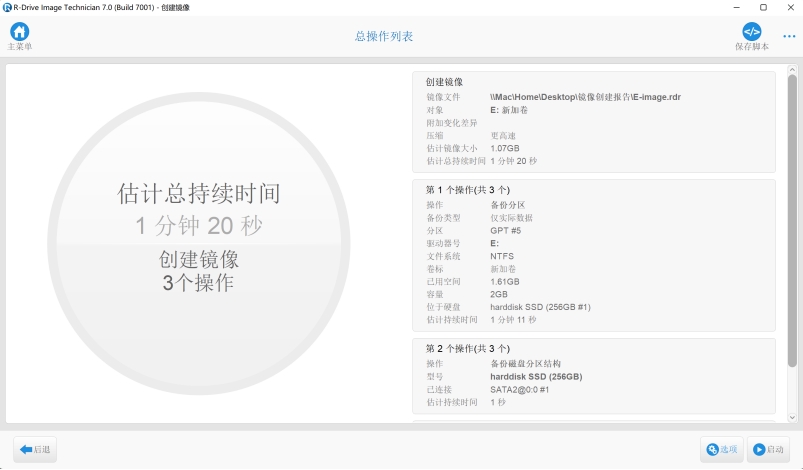Close the R-Drive Image window
803x470 pixels.
[x=790, y=7]
